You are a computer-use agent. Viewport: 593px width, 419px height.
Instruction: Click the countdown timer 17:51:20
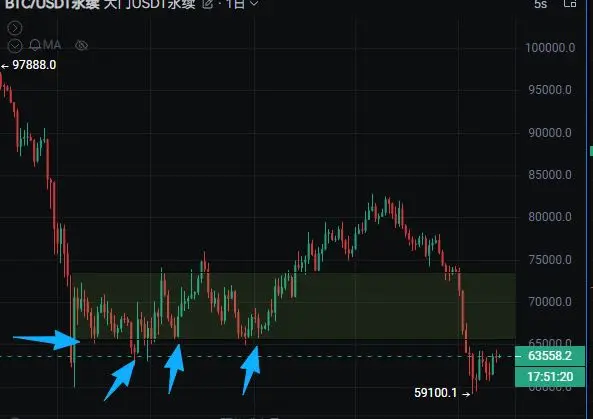pyautogui.click(x=550, y=377)
